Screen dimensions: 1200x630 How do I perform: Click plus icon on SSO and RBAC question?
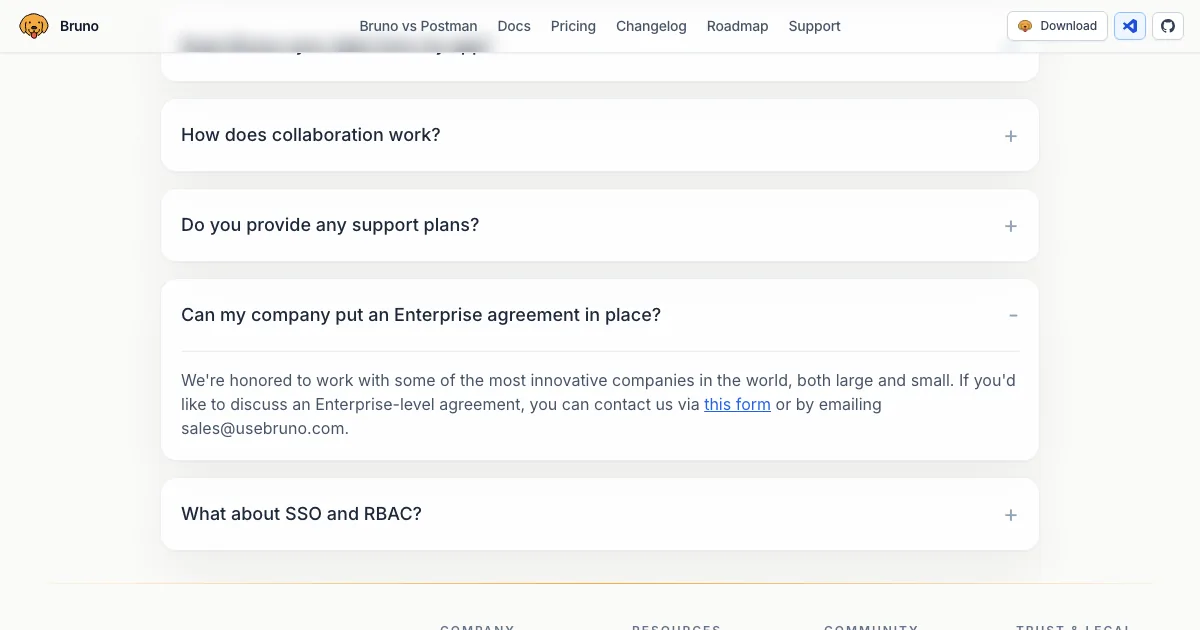[1011, 515]
